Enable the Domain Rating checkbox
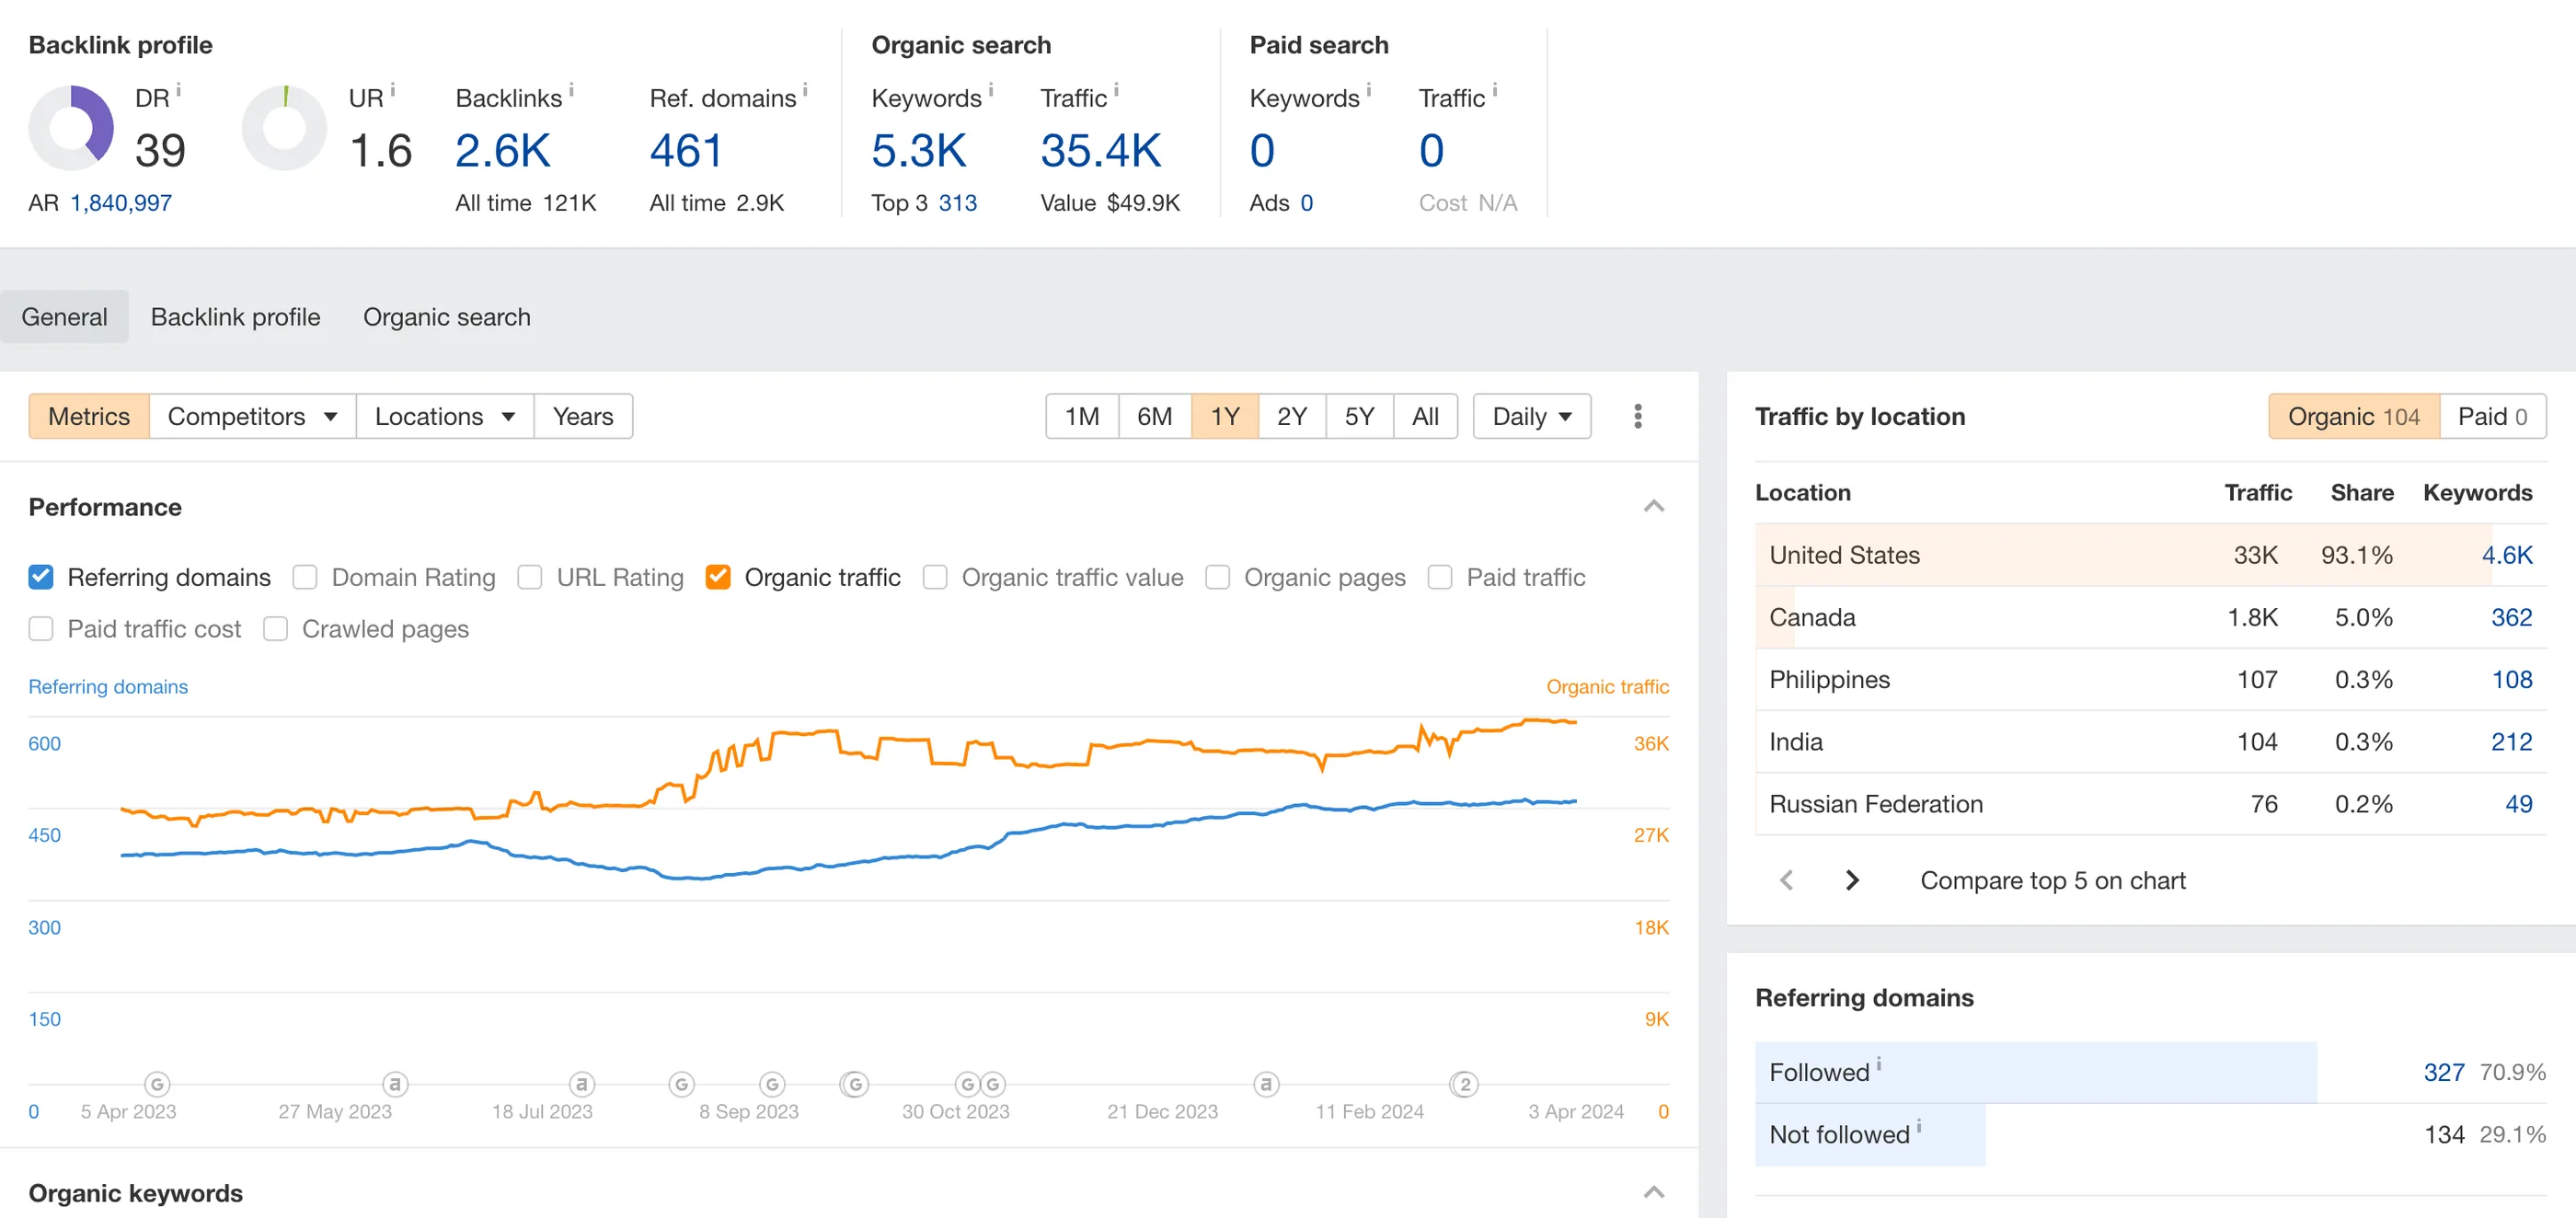This screenshot has height=1218, width=2576. point(305,577)
